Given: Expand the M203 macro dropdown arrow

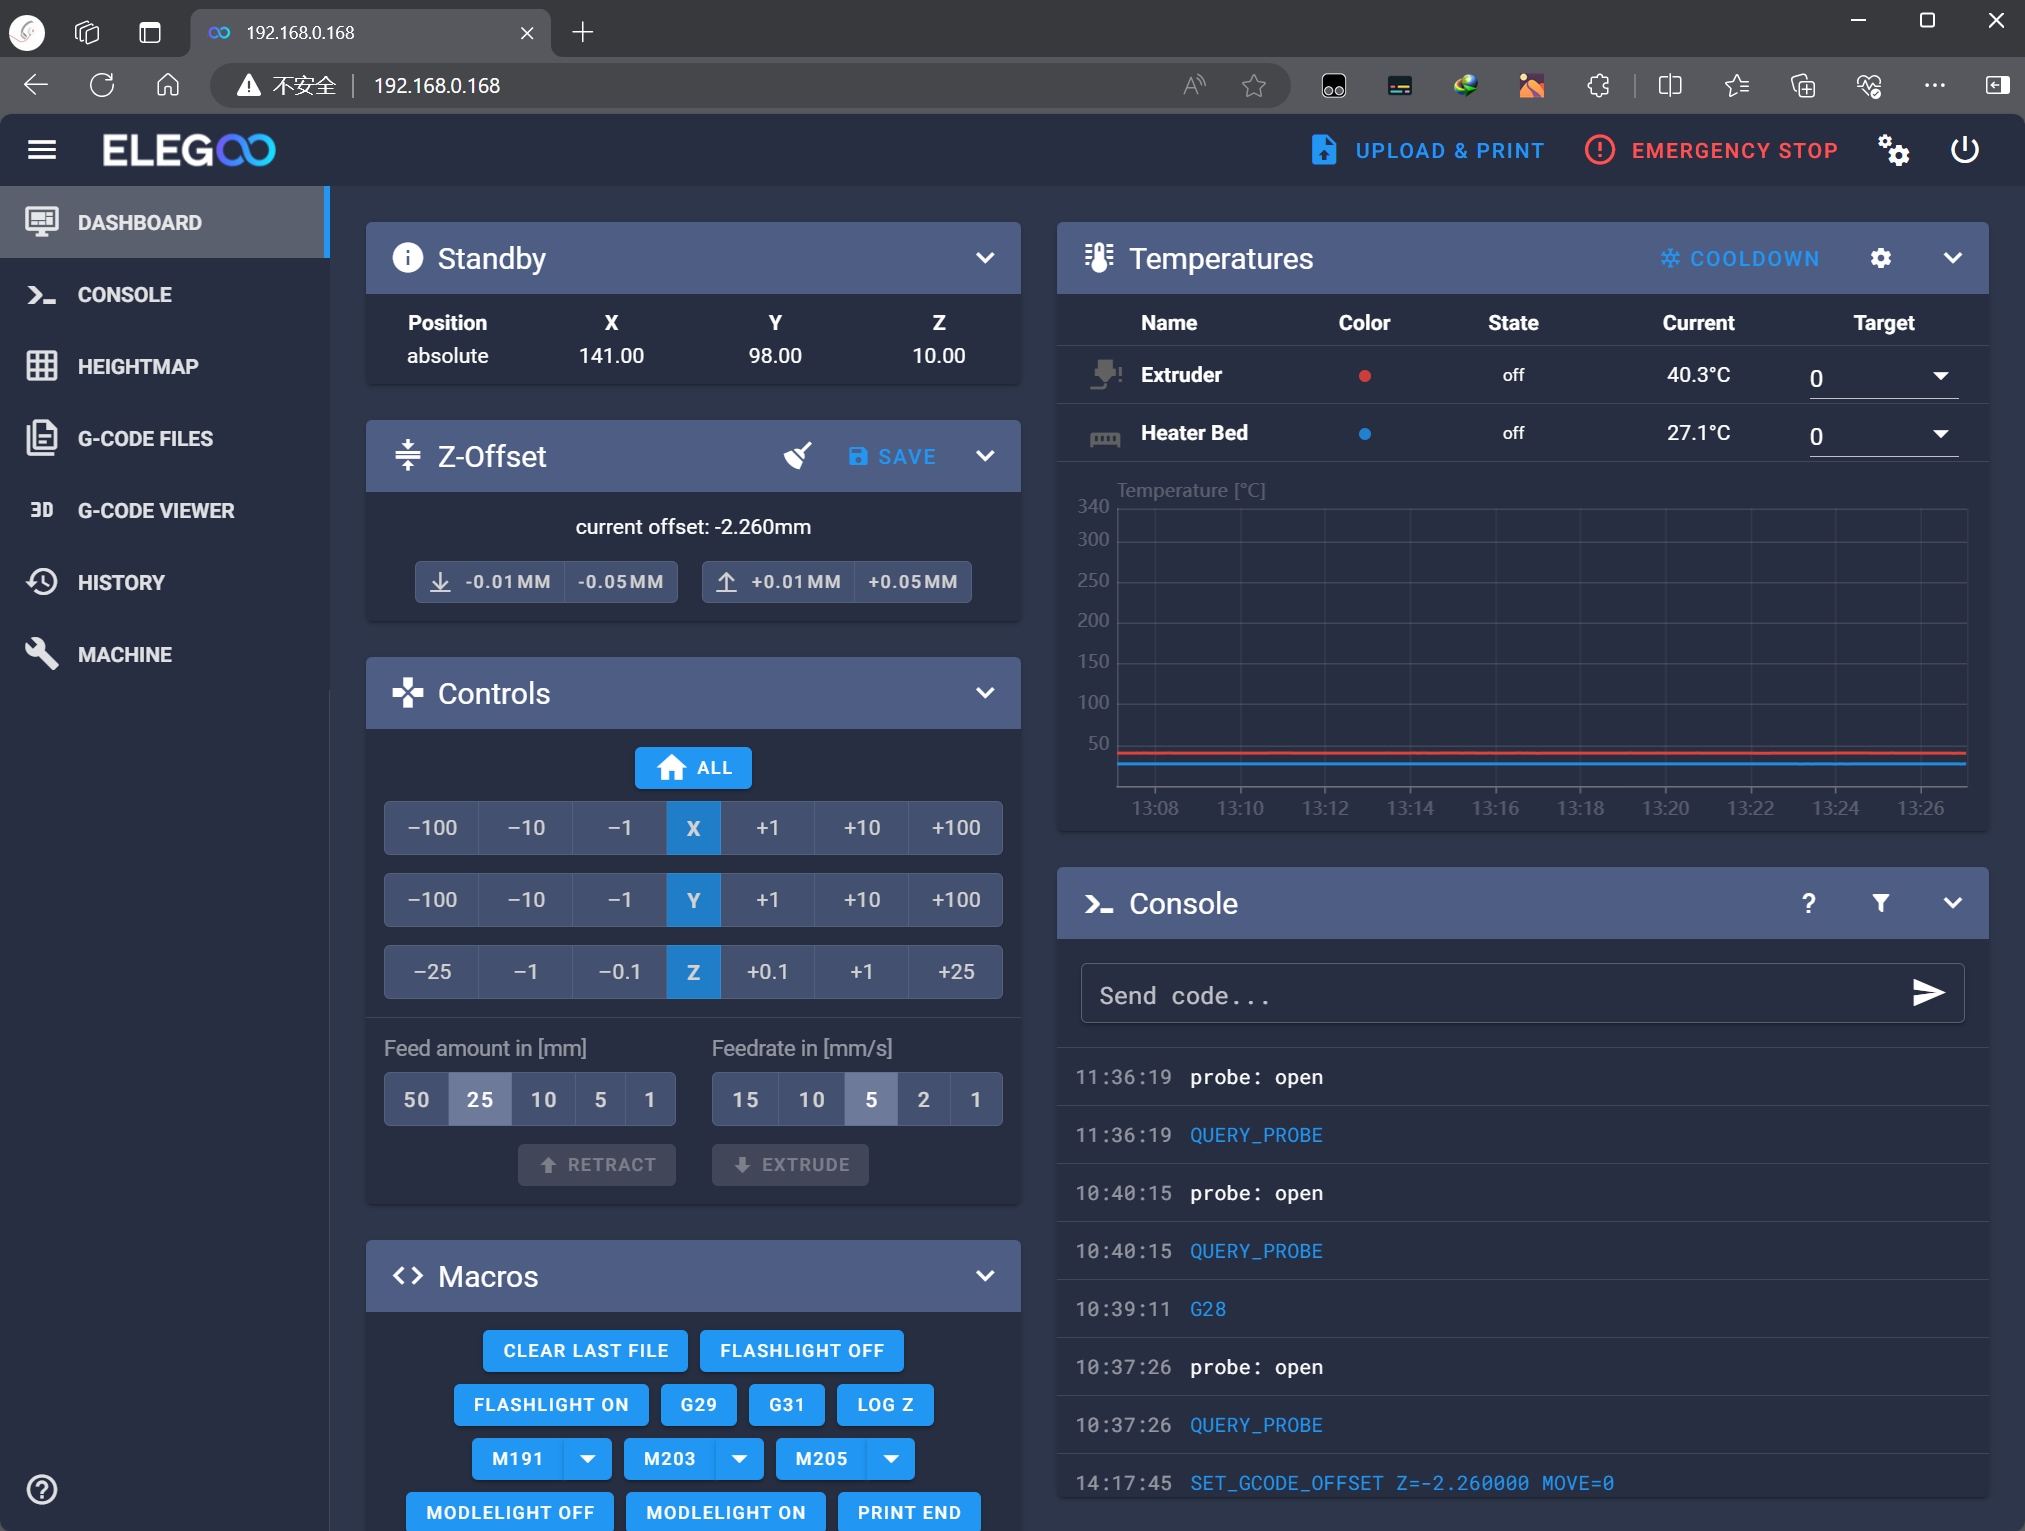Looking at the screenshot, I should pos(739,1459).
